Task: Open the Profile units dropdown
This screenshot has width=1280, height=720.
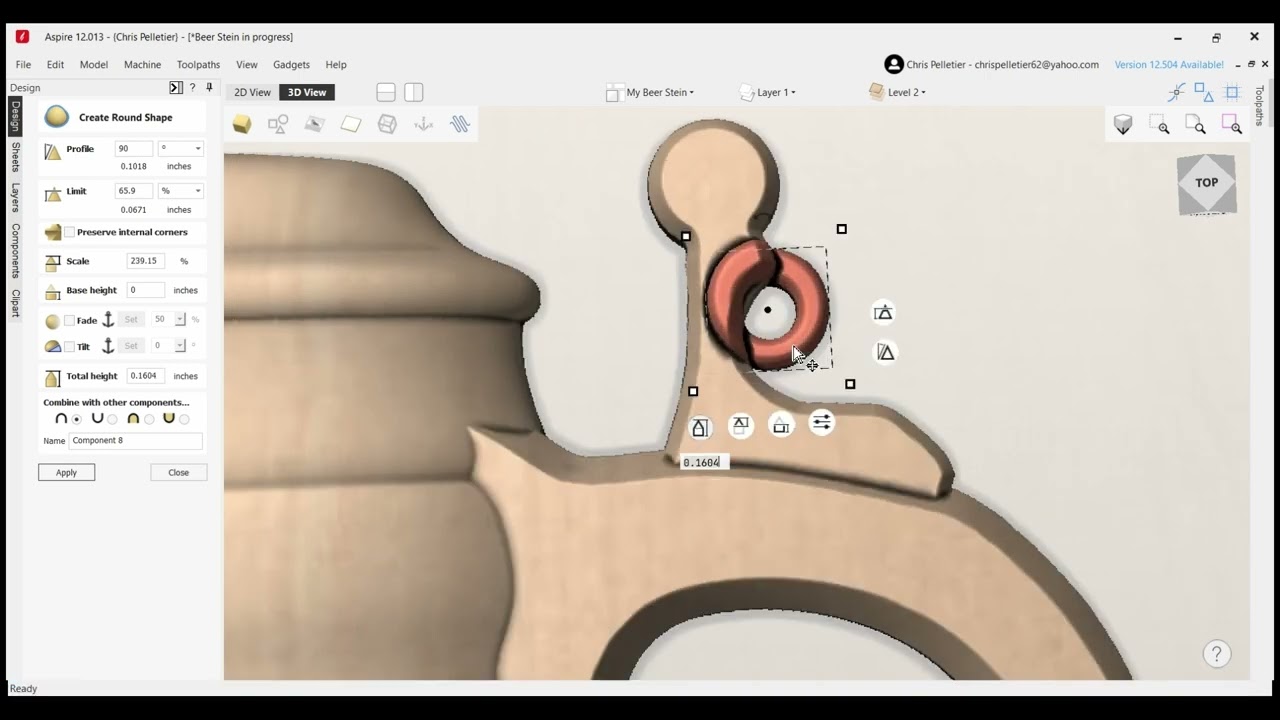Action: pyautogui.click(x=181, y=149)
